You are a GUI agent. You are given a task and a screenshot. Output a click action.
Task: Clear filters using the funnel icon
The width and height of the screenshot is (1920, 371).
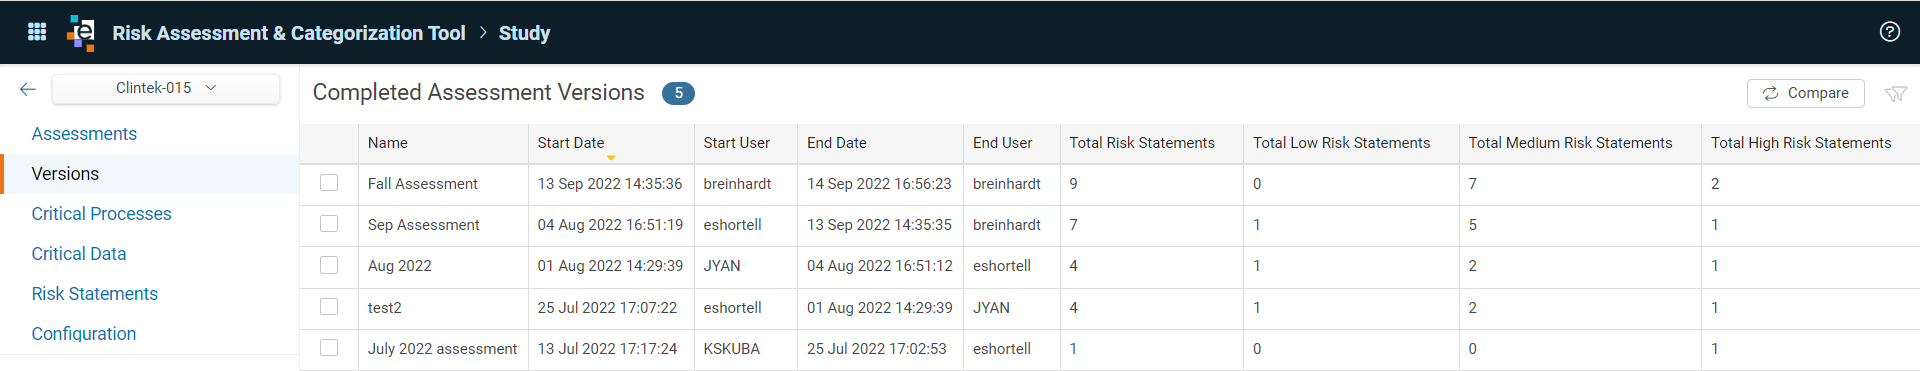click(1895, 94)
